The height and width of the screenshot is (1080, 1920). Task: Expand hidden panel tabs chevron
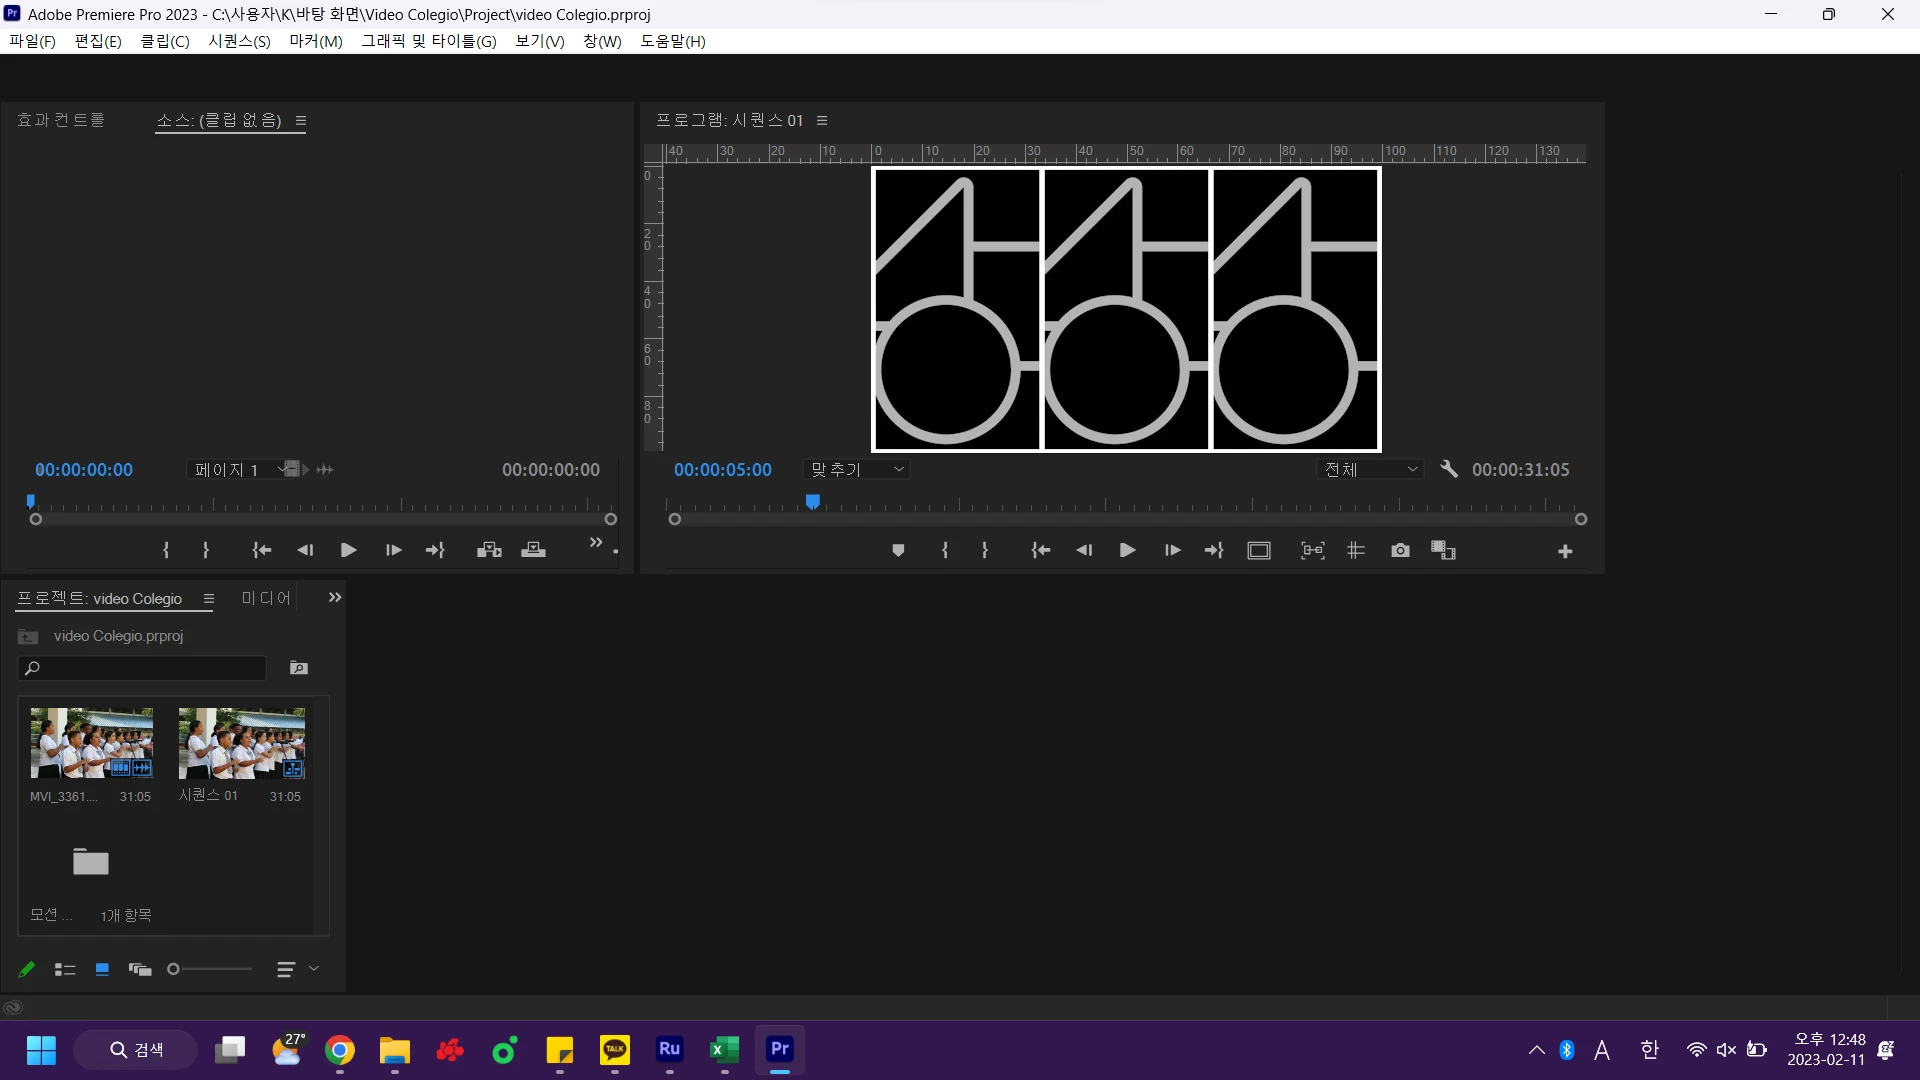point(335,598)
